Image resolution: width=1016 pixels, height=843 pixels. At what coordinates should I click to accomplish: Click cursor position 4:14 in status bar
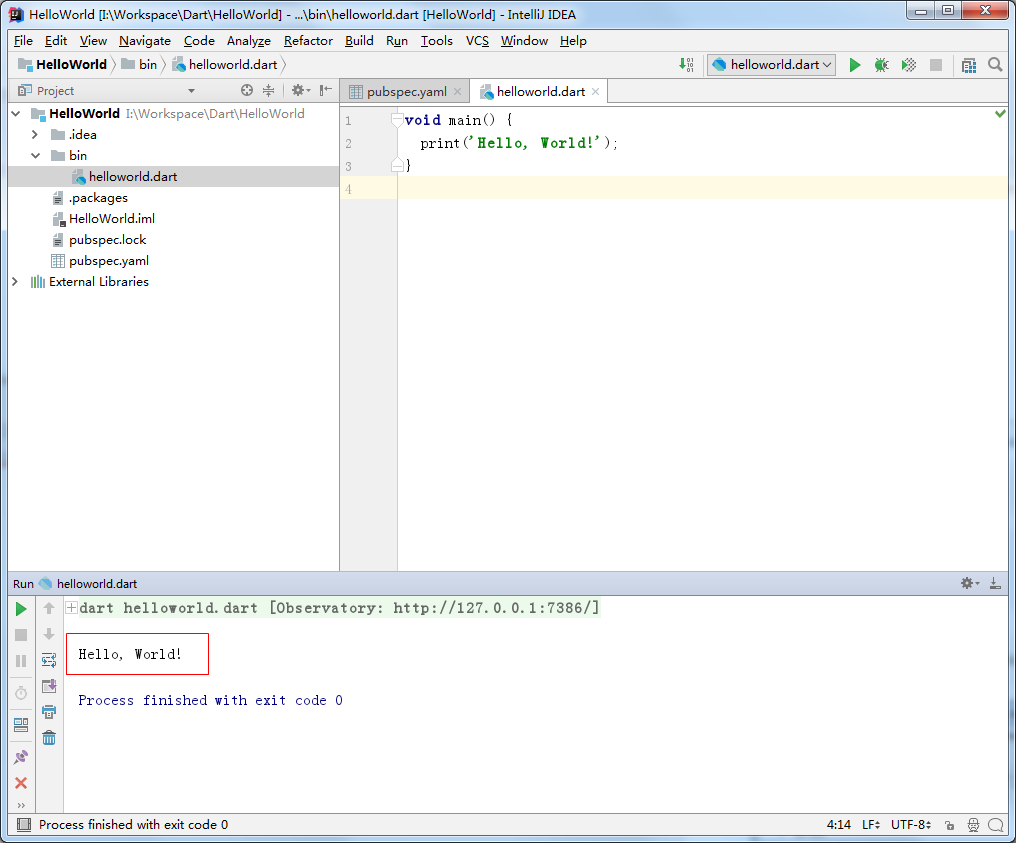(x=838, y=825)
